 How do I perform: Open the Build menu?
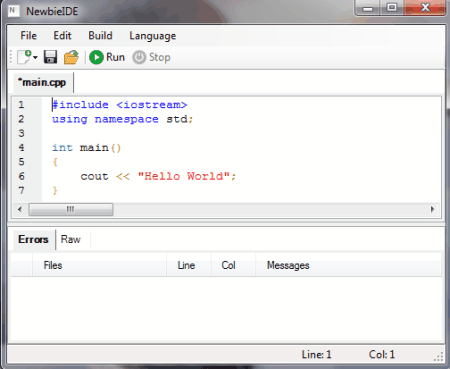[x=100, y=36]
